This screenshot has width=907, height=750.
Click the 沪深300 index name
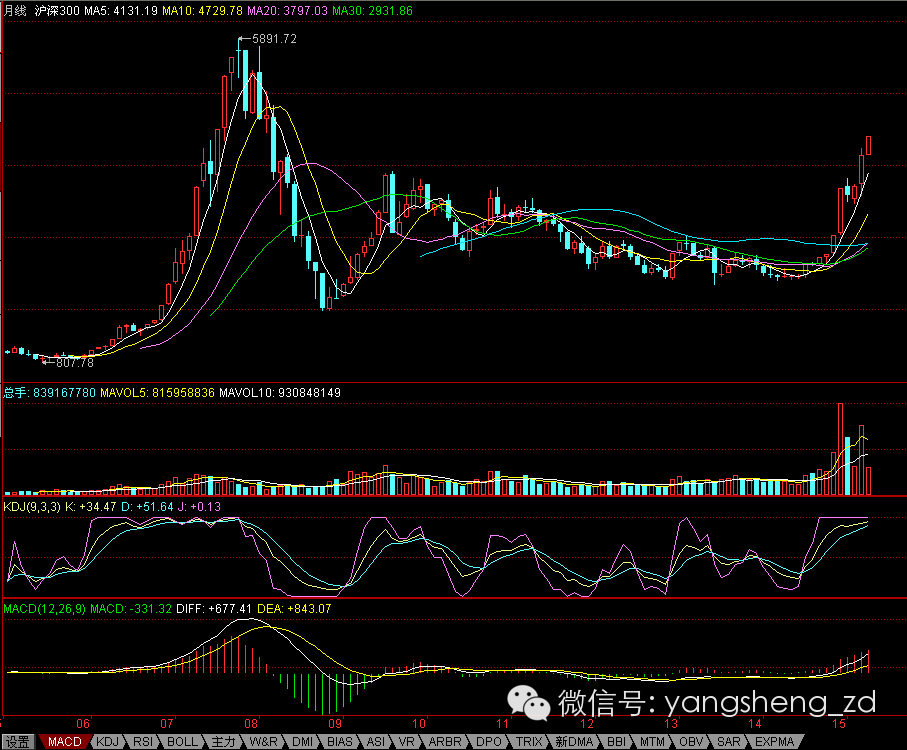click(x=57, y=10)
